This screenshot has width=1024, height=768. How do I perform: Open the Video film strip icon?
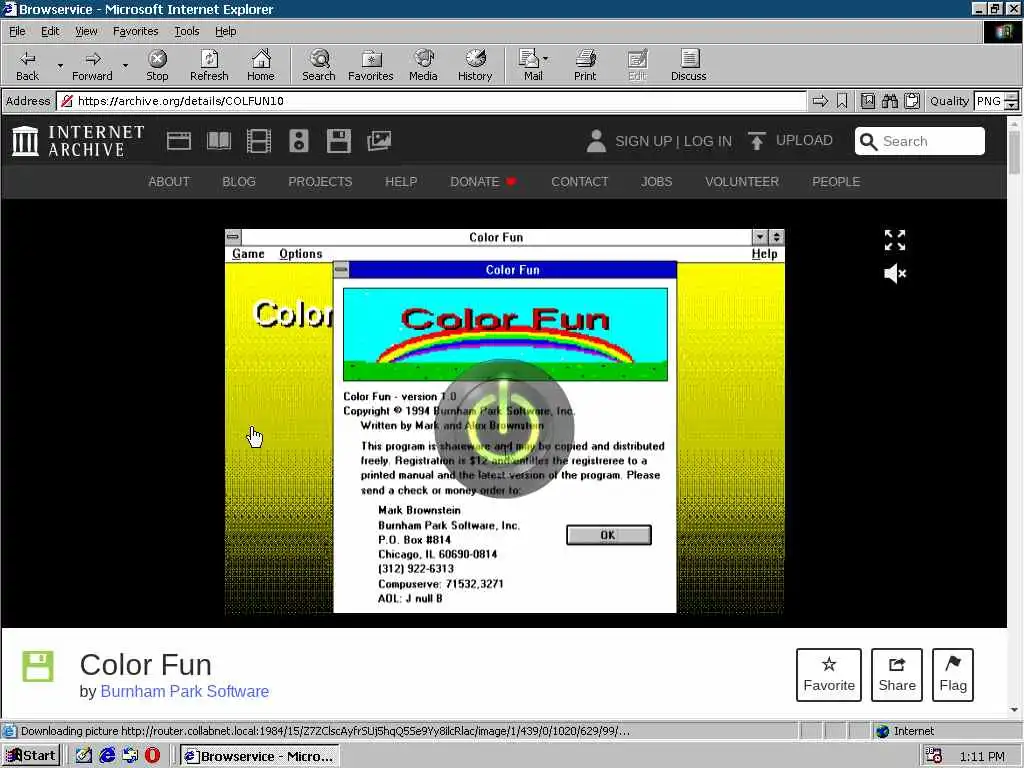(259, 141)
